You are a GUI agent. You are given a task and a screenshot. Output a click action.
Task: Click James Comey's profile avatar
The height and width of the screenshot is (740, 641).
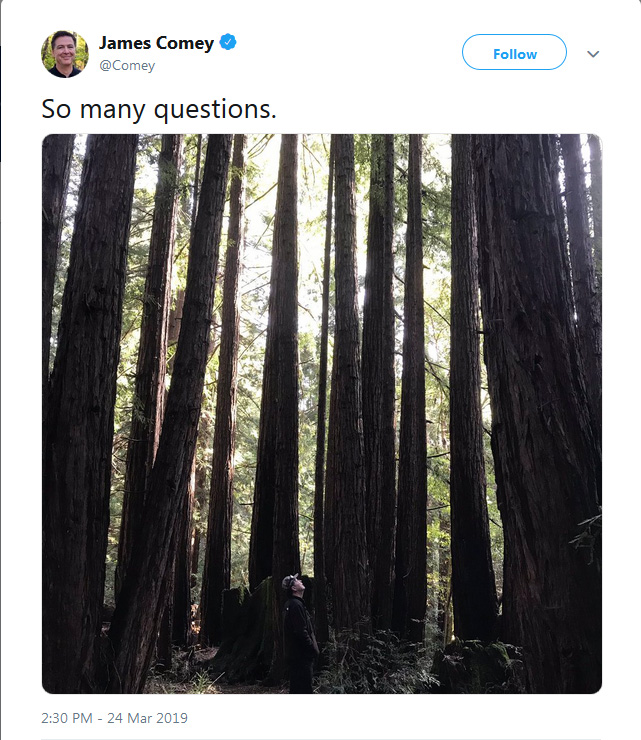(65, 54)
